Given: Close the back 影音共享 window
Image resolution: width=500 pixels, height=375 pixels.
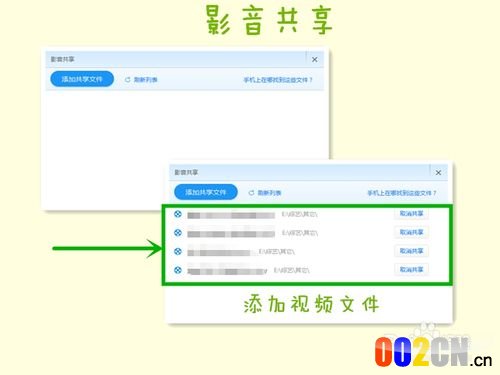Looking at the screenshot, I should (x=314, y=59).
